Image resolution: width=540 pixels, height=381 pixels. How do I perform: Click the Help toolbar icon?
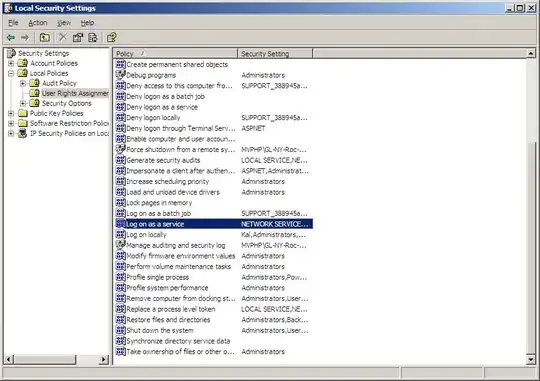coord(112,37)
